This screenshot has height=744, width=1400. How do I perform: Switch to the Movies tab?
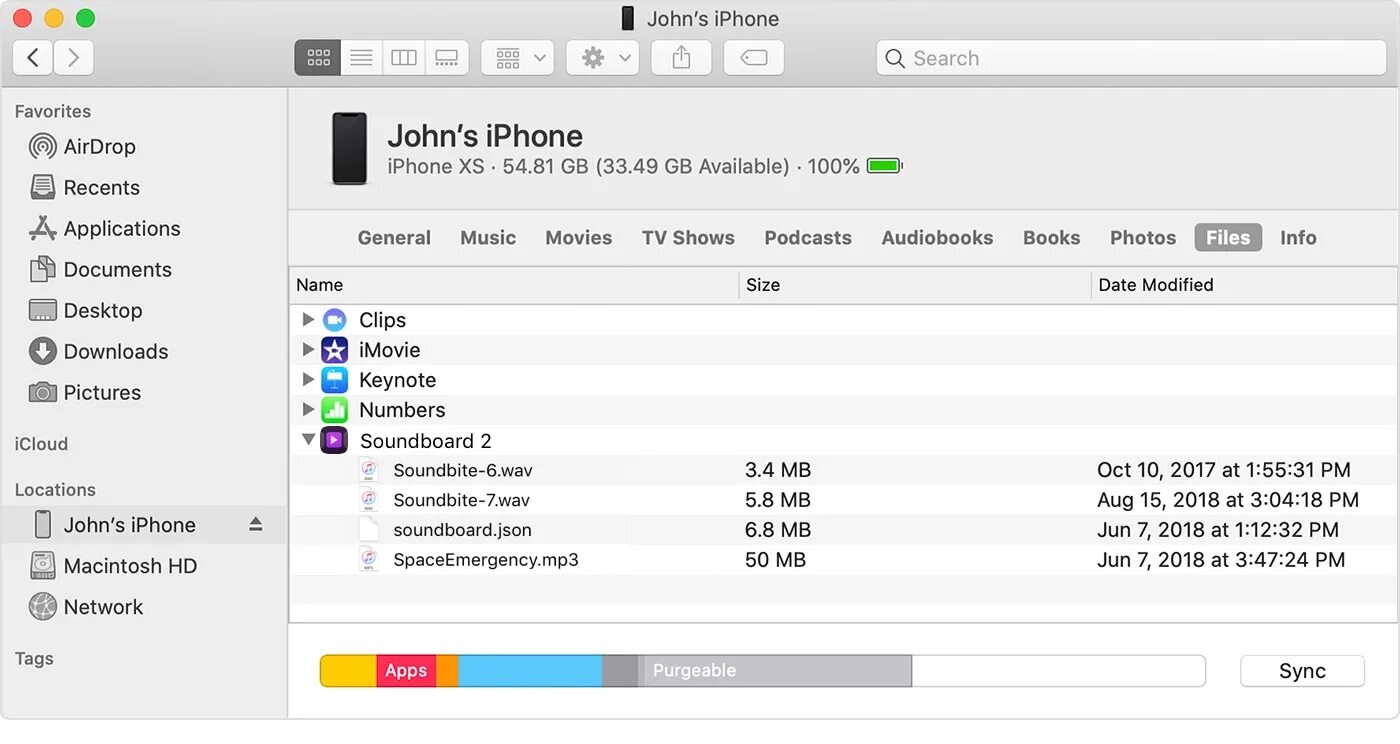[x=578, y=237]
